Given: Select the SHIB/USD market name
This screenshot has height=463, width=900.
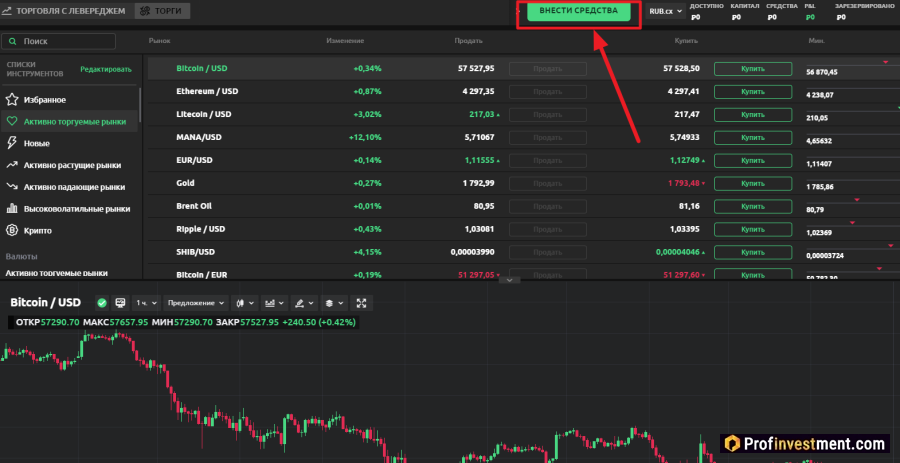Looking at the screenshot, I should tap(196, 252).
